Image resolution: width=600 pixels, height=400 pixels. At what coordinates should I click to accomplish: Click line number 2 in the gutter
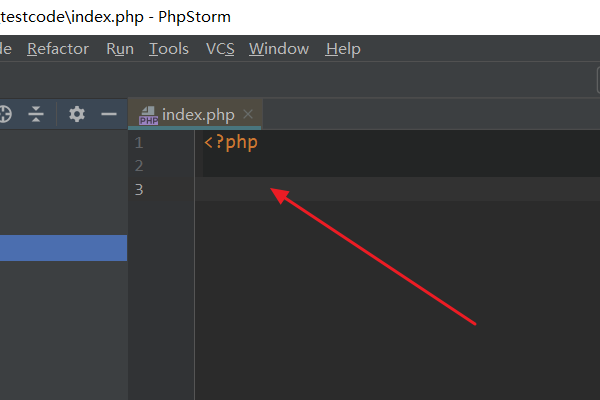click(x=138, y=165)
